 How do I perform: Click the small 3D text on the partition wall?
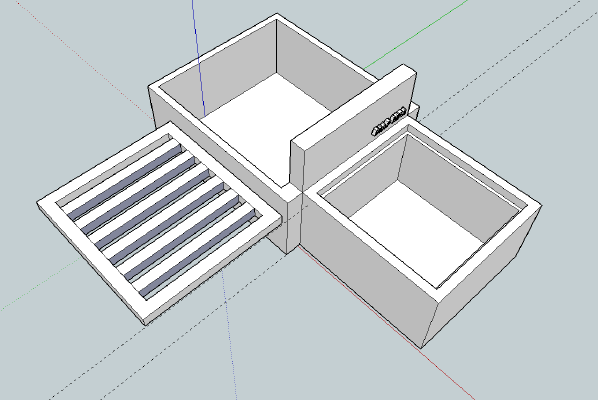click(389, 120)
